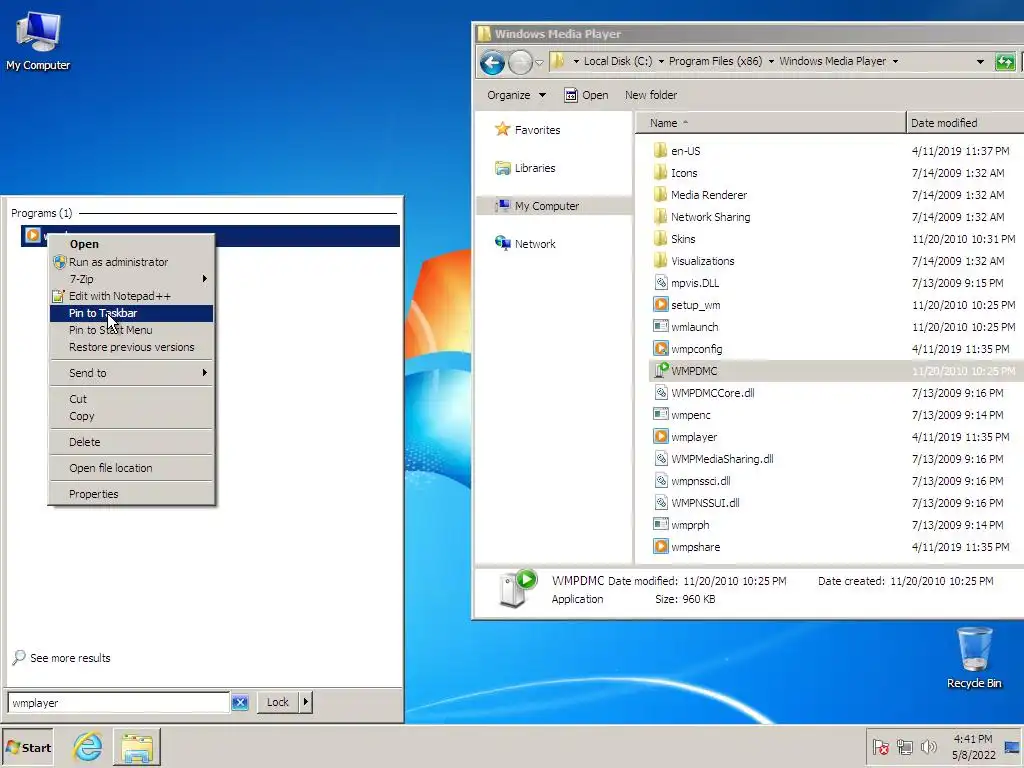Select the WMPDMC application icon in the list

pos(660,371)
